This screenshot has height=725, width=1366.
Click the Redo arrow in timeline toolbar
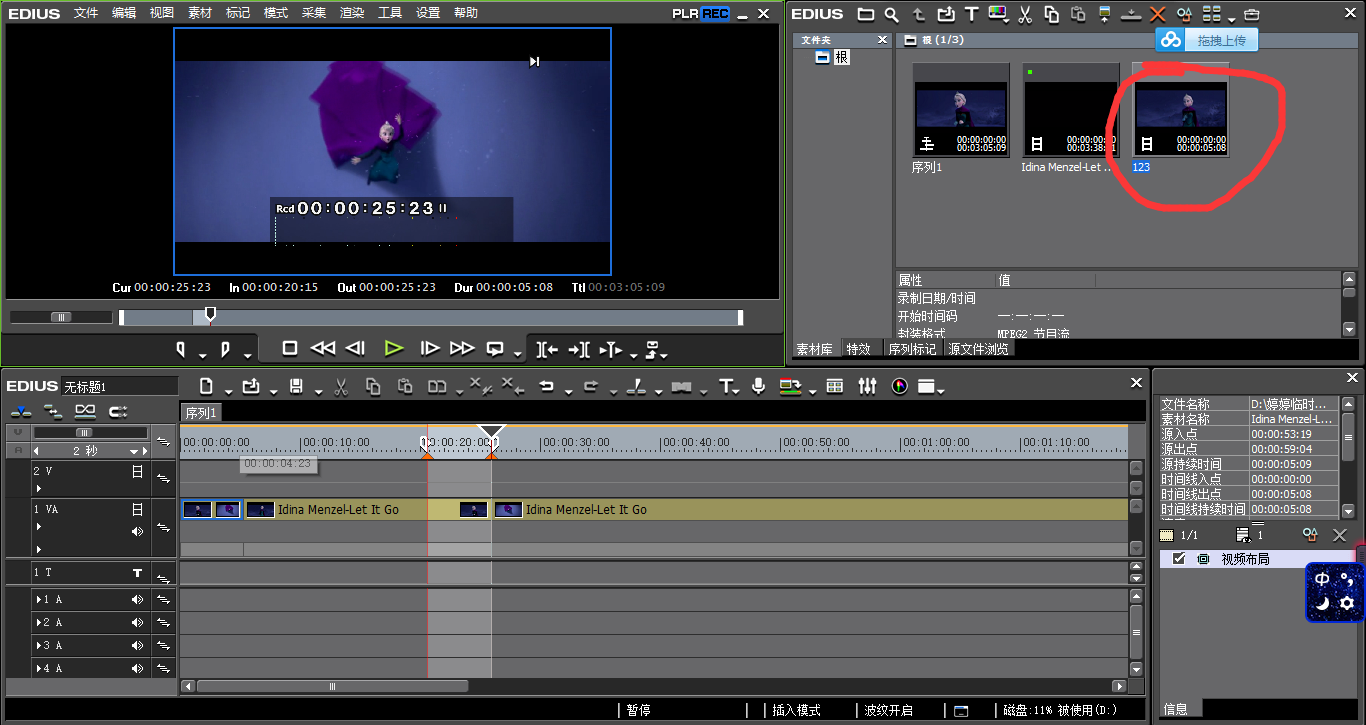590,386
